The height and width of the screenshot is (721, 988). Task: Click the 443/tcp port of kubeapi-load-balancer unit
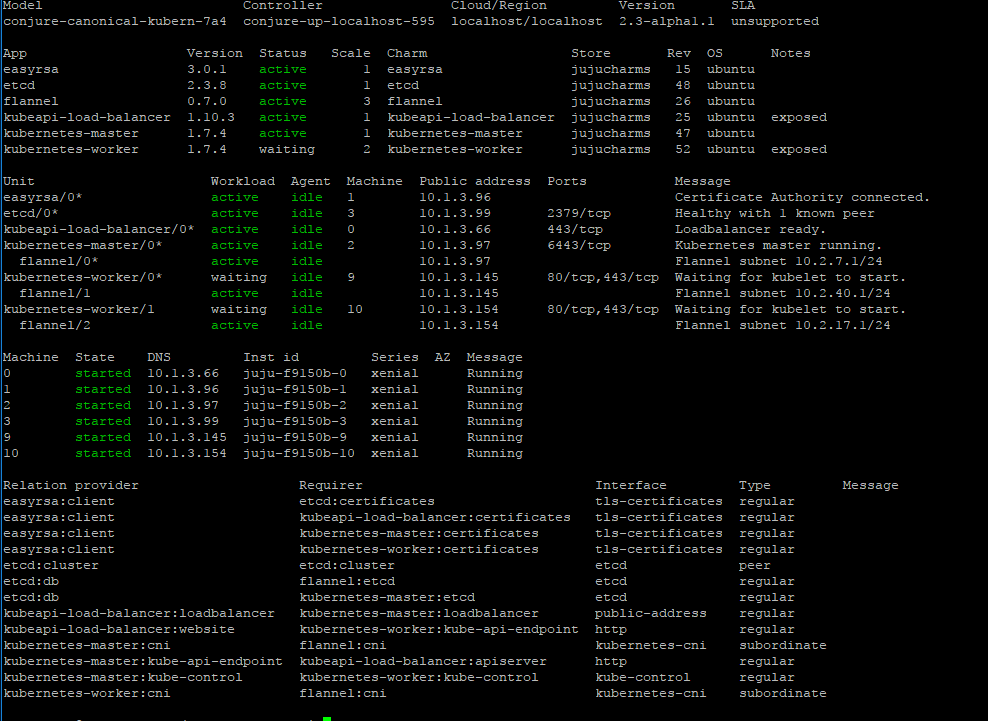(x=575, y=229)
